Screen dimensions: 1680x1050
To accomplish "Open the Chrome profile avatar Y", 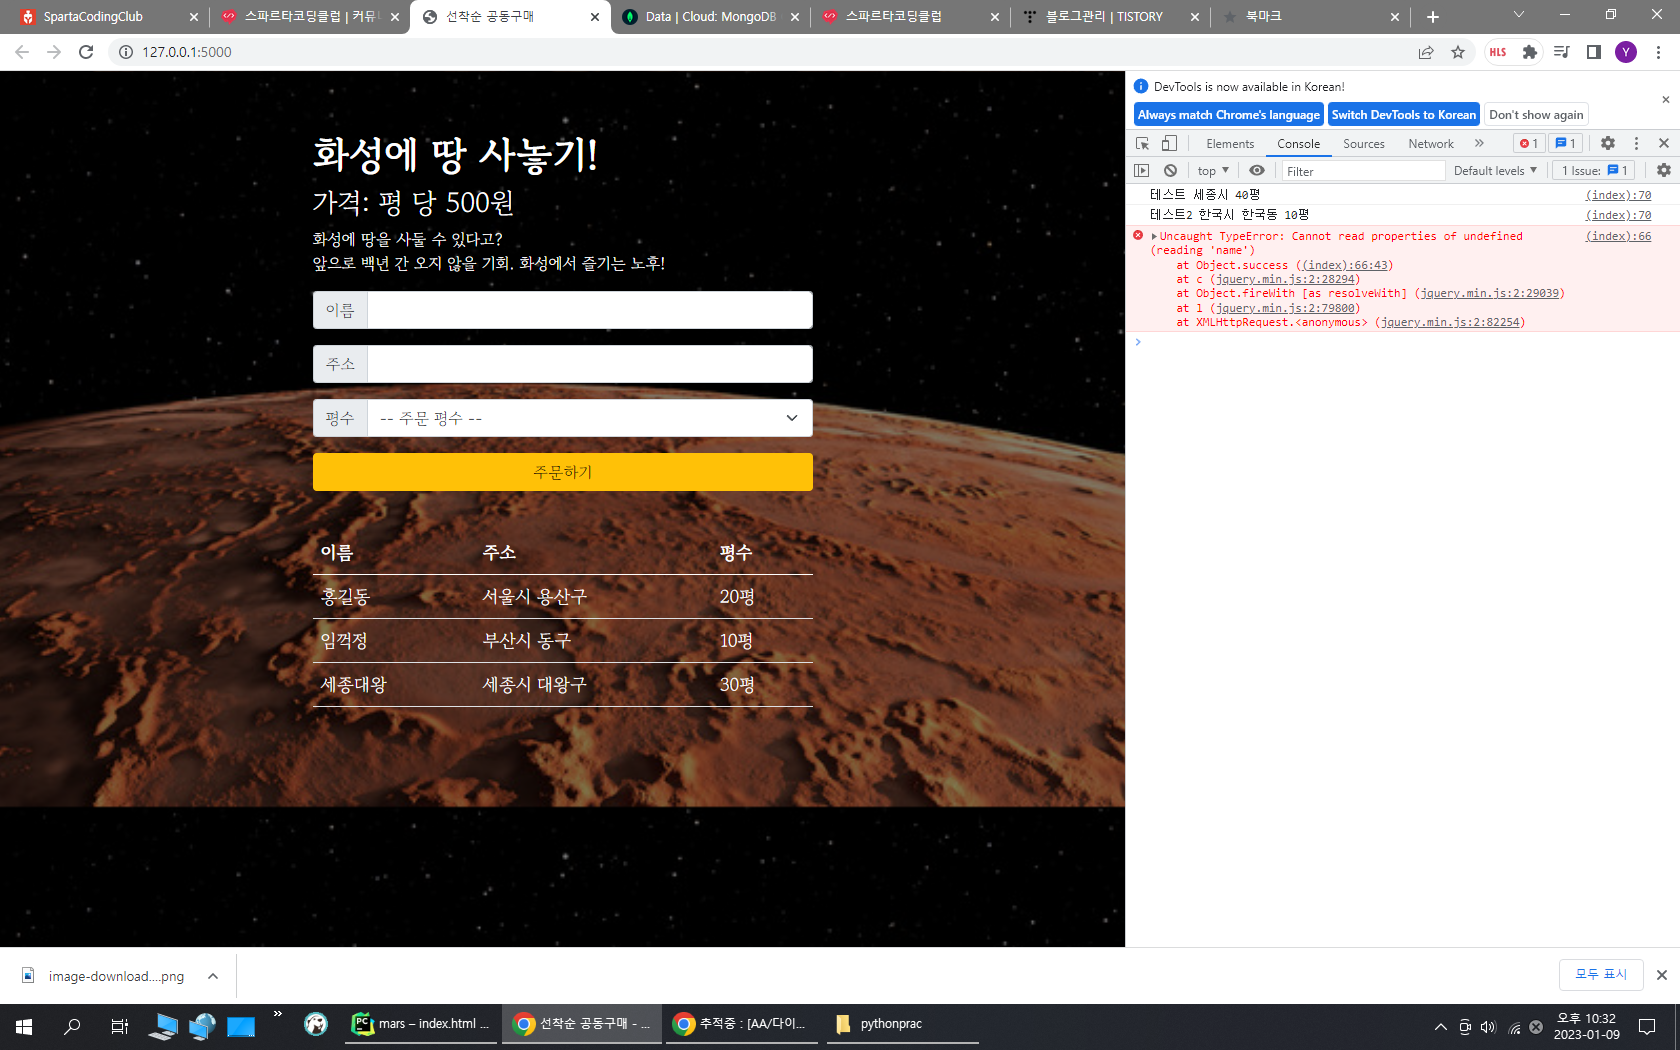I will pyautogui.click(x=1626, y=52).
